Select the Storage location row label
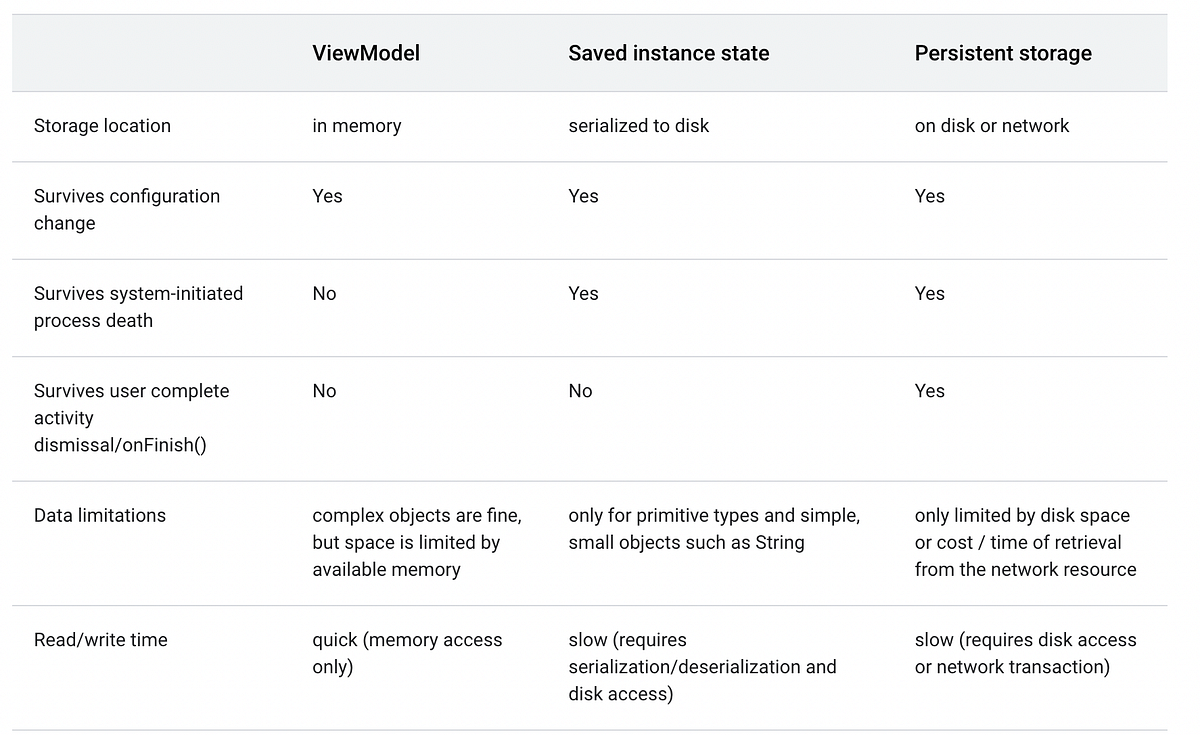Image resolution: width=1200 pixels, height=735 pixels. tap(102, 126)
